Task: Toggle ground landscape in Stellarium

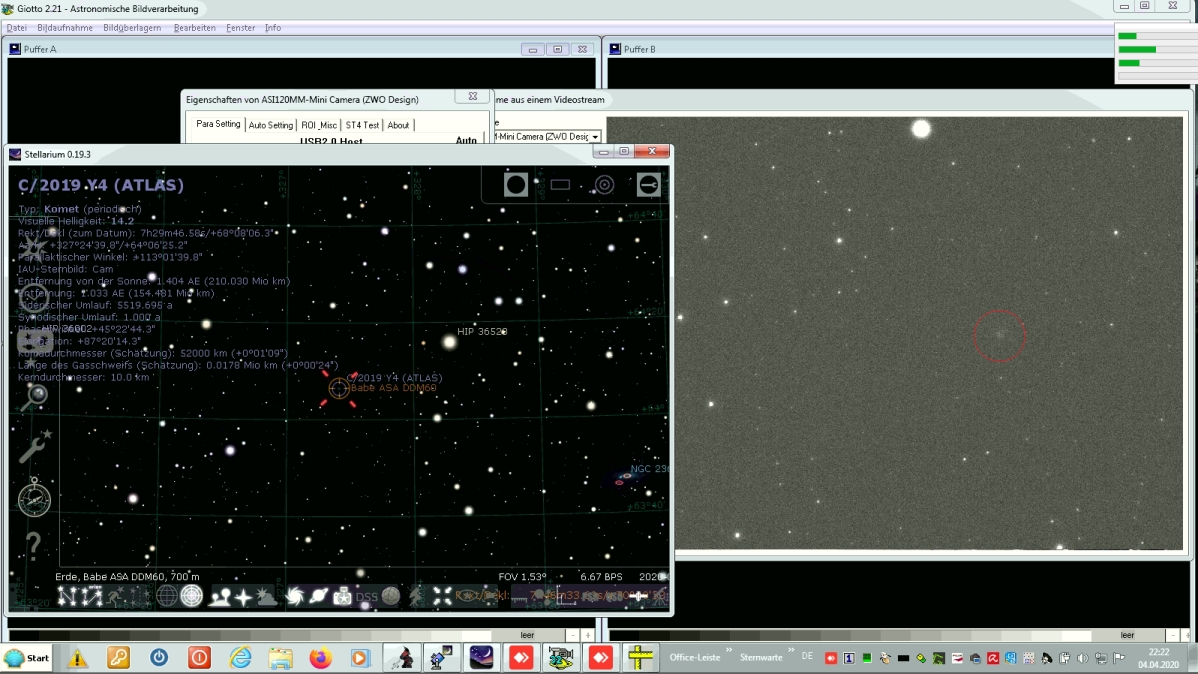Action: click(x=218, y=597)
